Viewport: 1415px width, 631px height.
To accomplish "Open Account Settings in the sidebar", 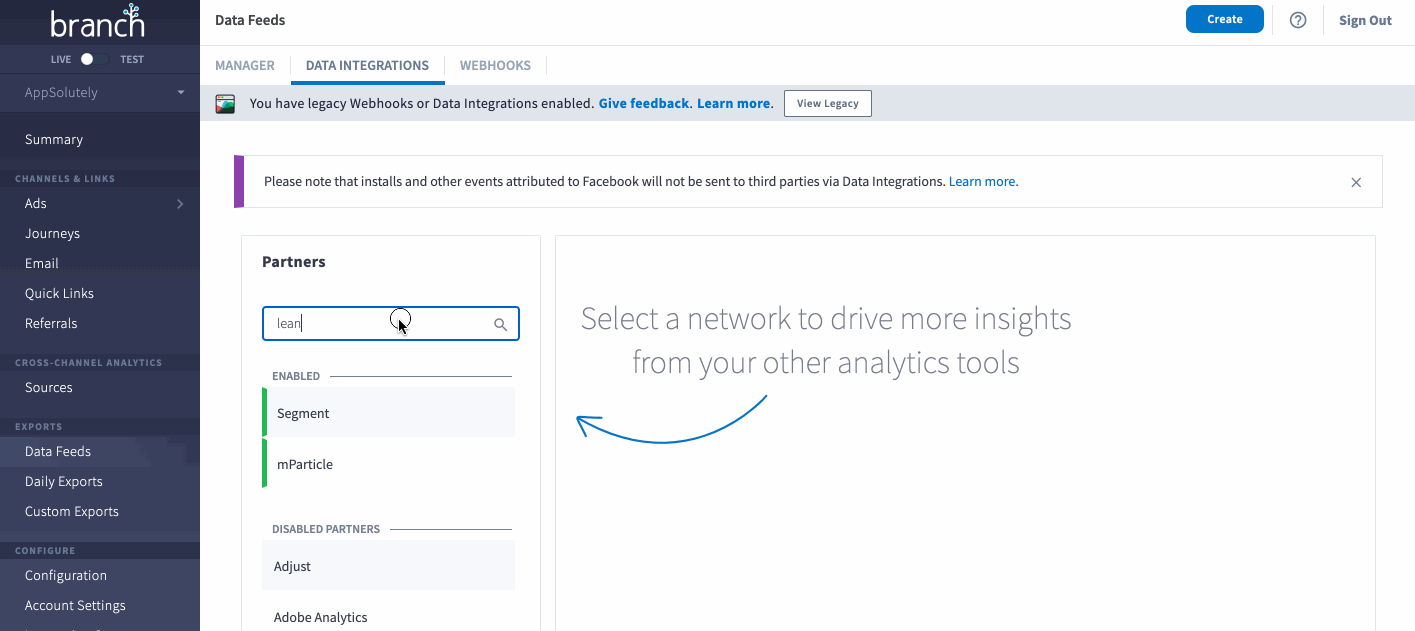I will point(75,606).
